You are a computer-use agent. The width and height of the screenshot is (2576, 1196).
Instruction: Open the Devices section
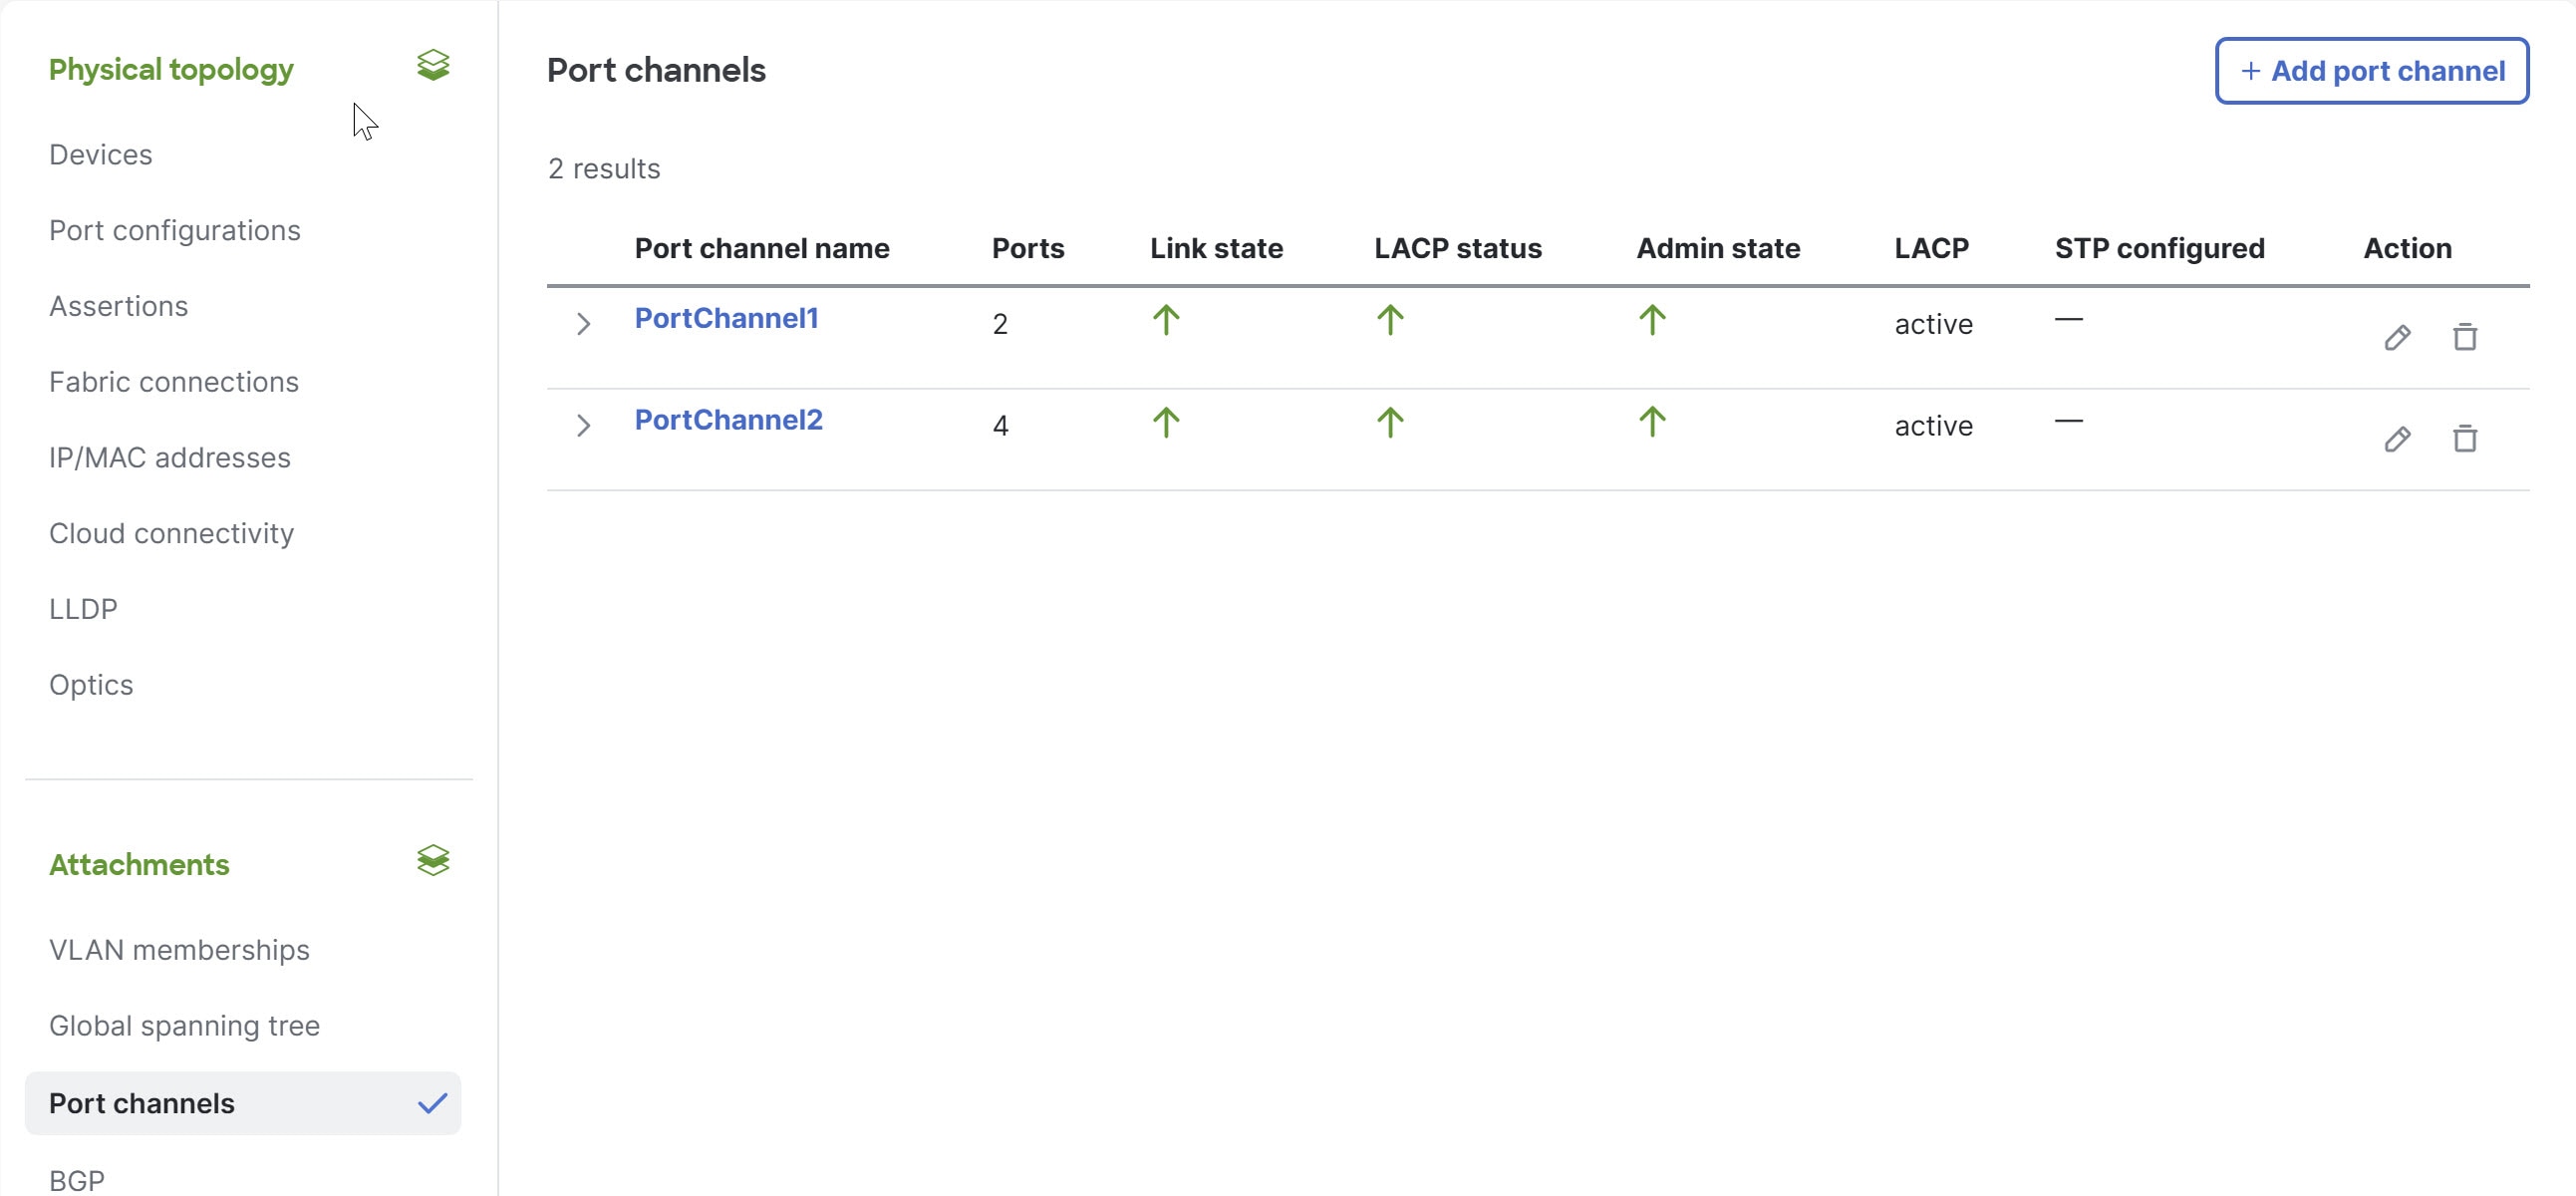(101, 155)
